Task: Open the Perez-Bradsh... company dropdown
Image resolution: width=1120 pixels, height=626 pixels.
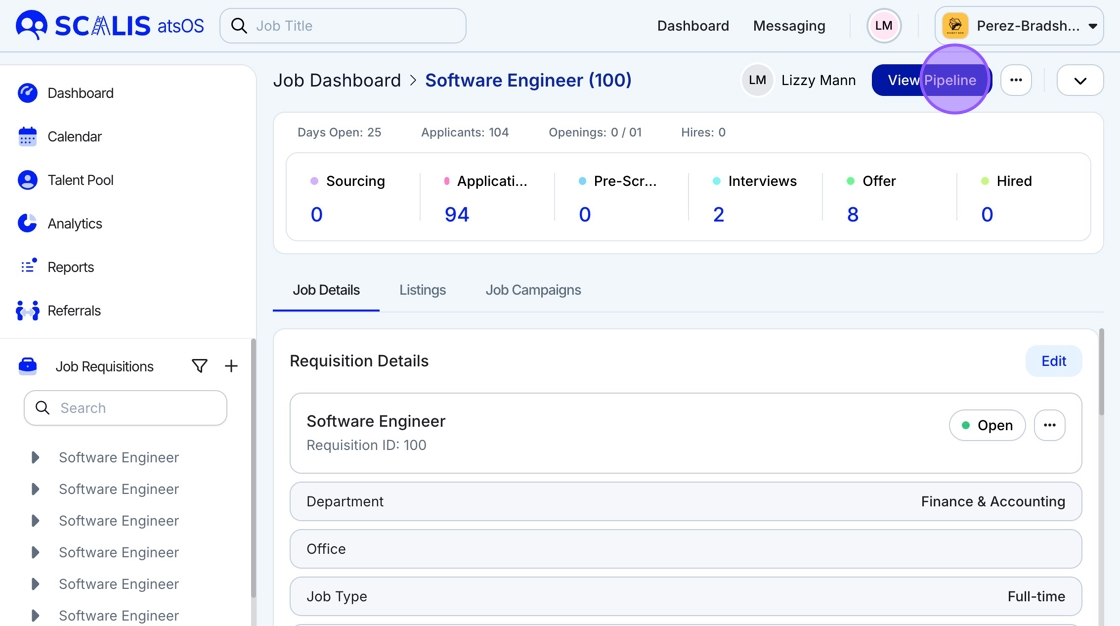Action: pos(1019,26)
